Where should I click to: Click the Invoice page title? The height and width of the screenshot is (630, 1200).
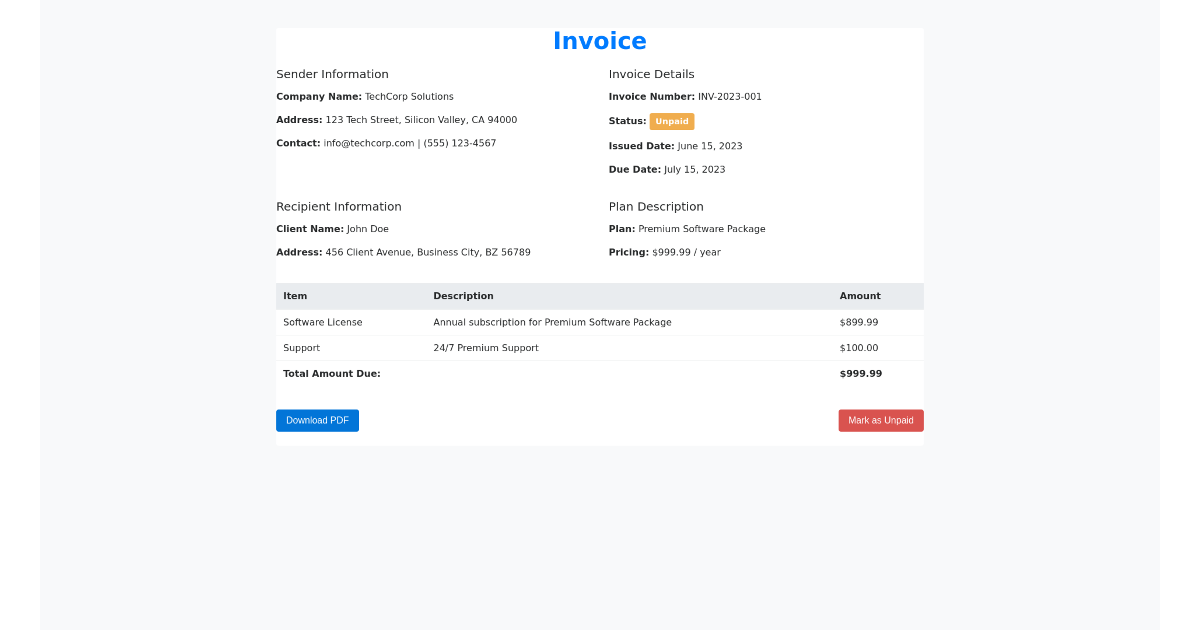click(x=599, y=41)
